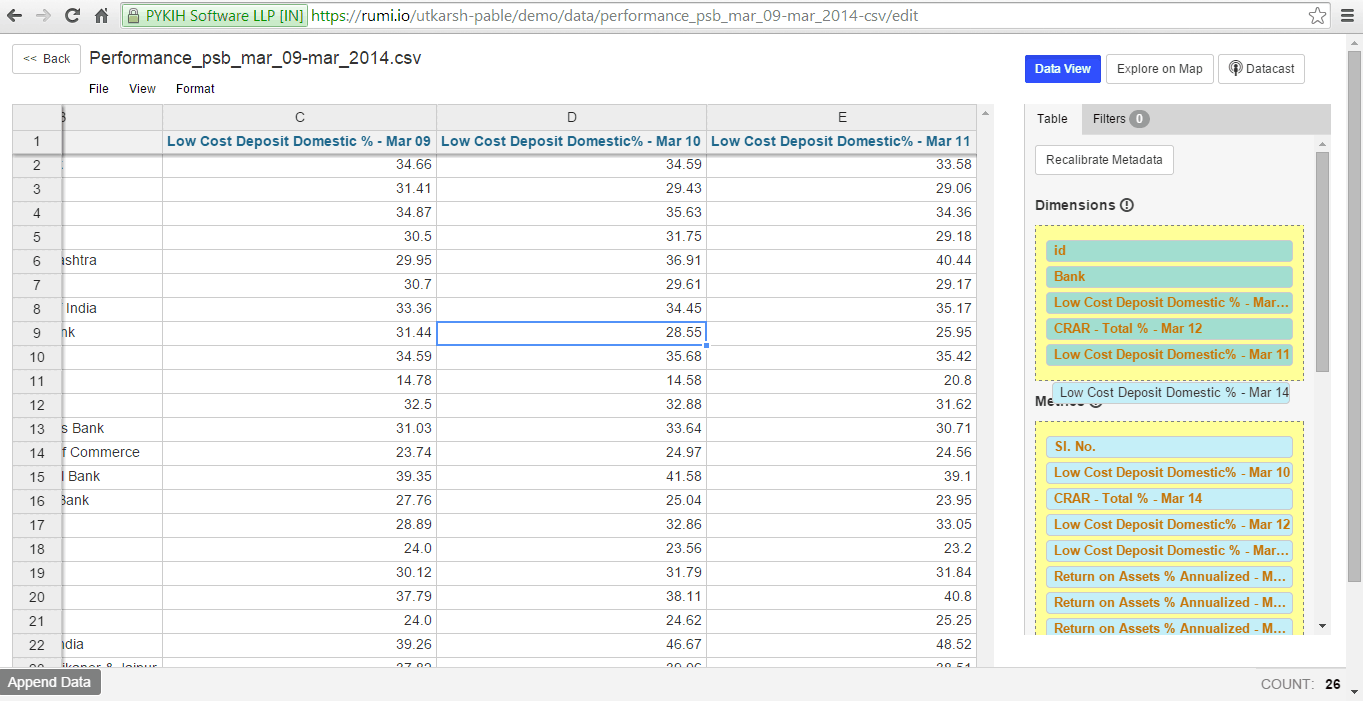
Task: Select Low Cost Deposit Domestic% - Mar 12 metric
Action: pos(1169,525)
